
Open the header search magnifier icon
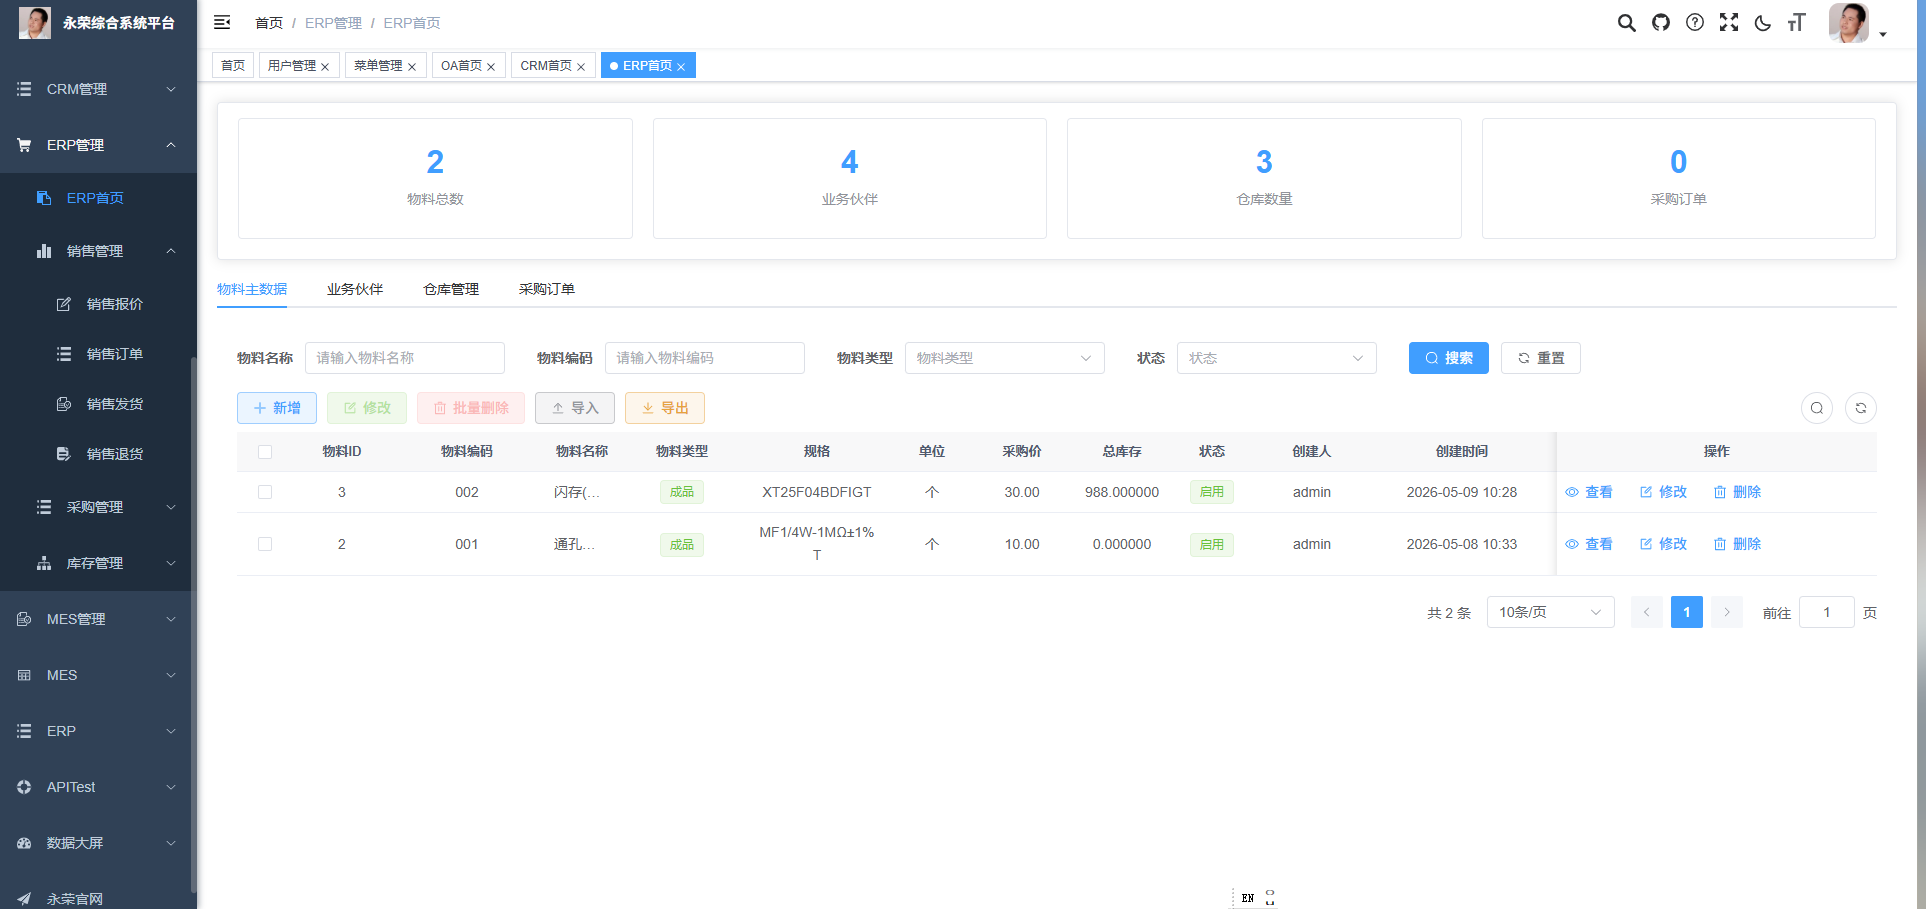coord(1627,23)
